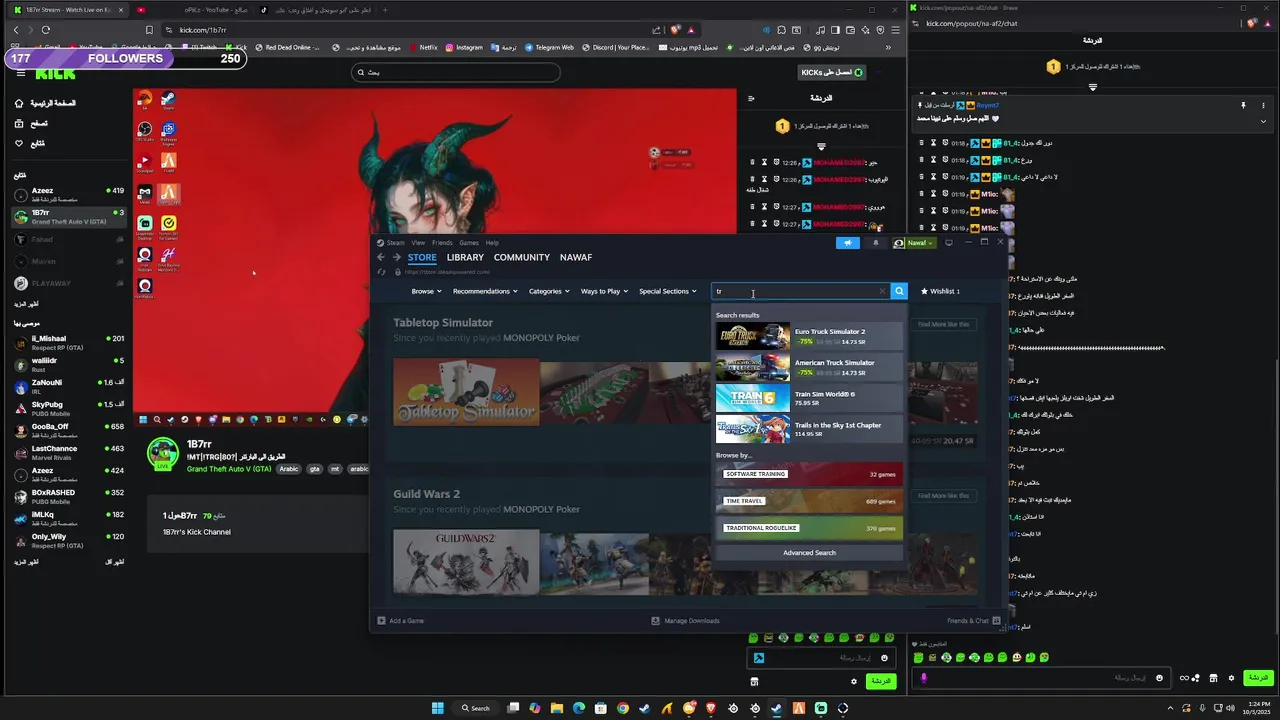Click the green chat send button in popout

pyautogui.click(x=1257, y=678)
